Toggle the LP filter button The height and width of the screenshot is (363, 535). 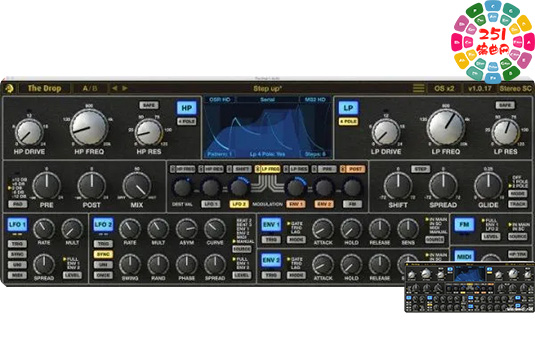(x=348, y=108)
